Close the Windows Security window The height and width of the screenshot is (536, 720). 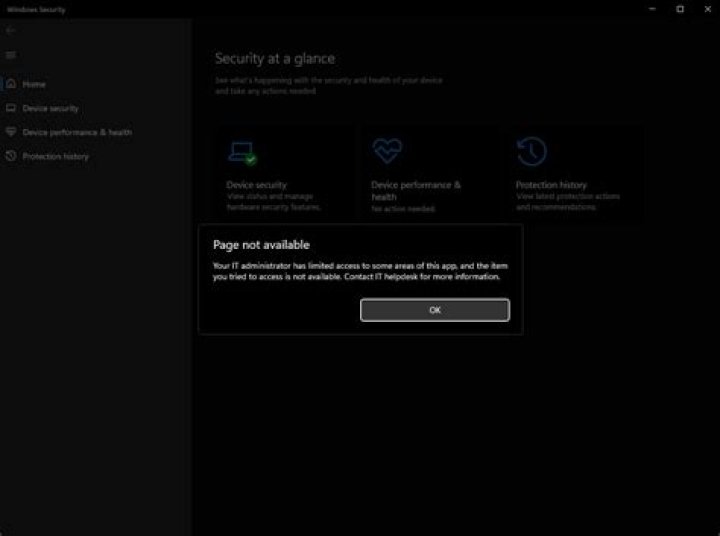(708, 9)
